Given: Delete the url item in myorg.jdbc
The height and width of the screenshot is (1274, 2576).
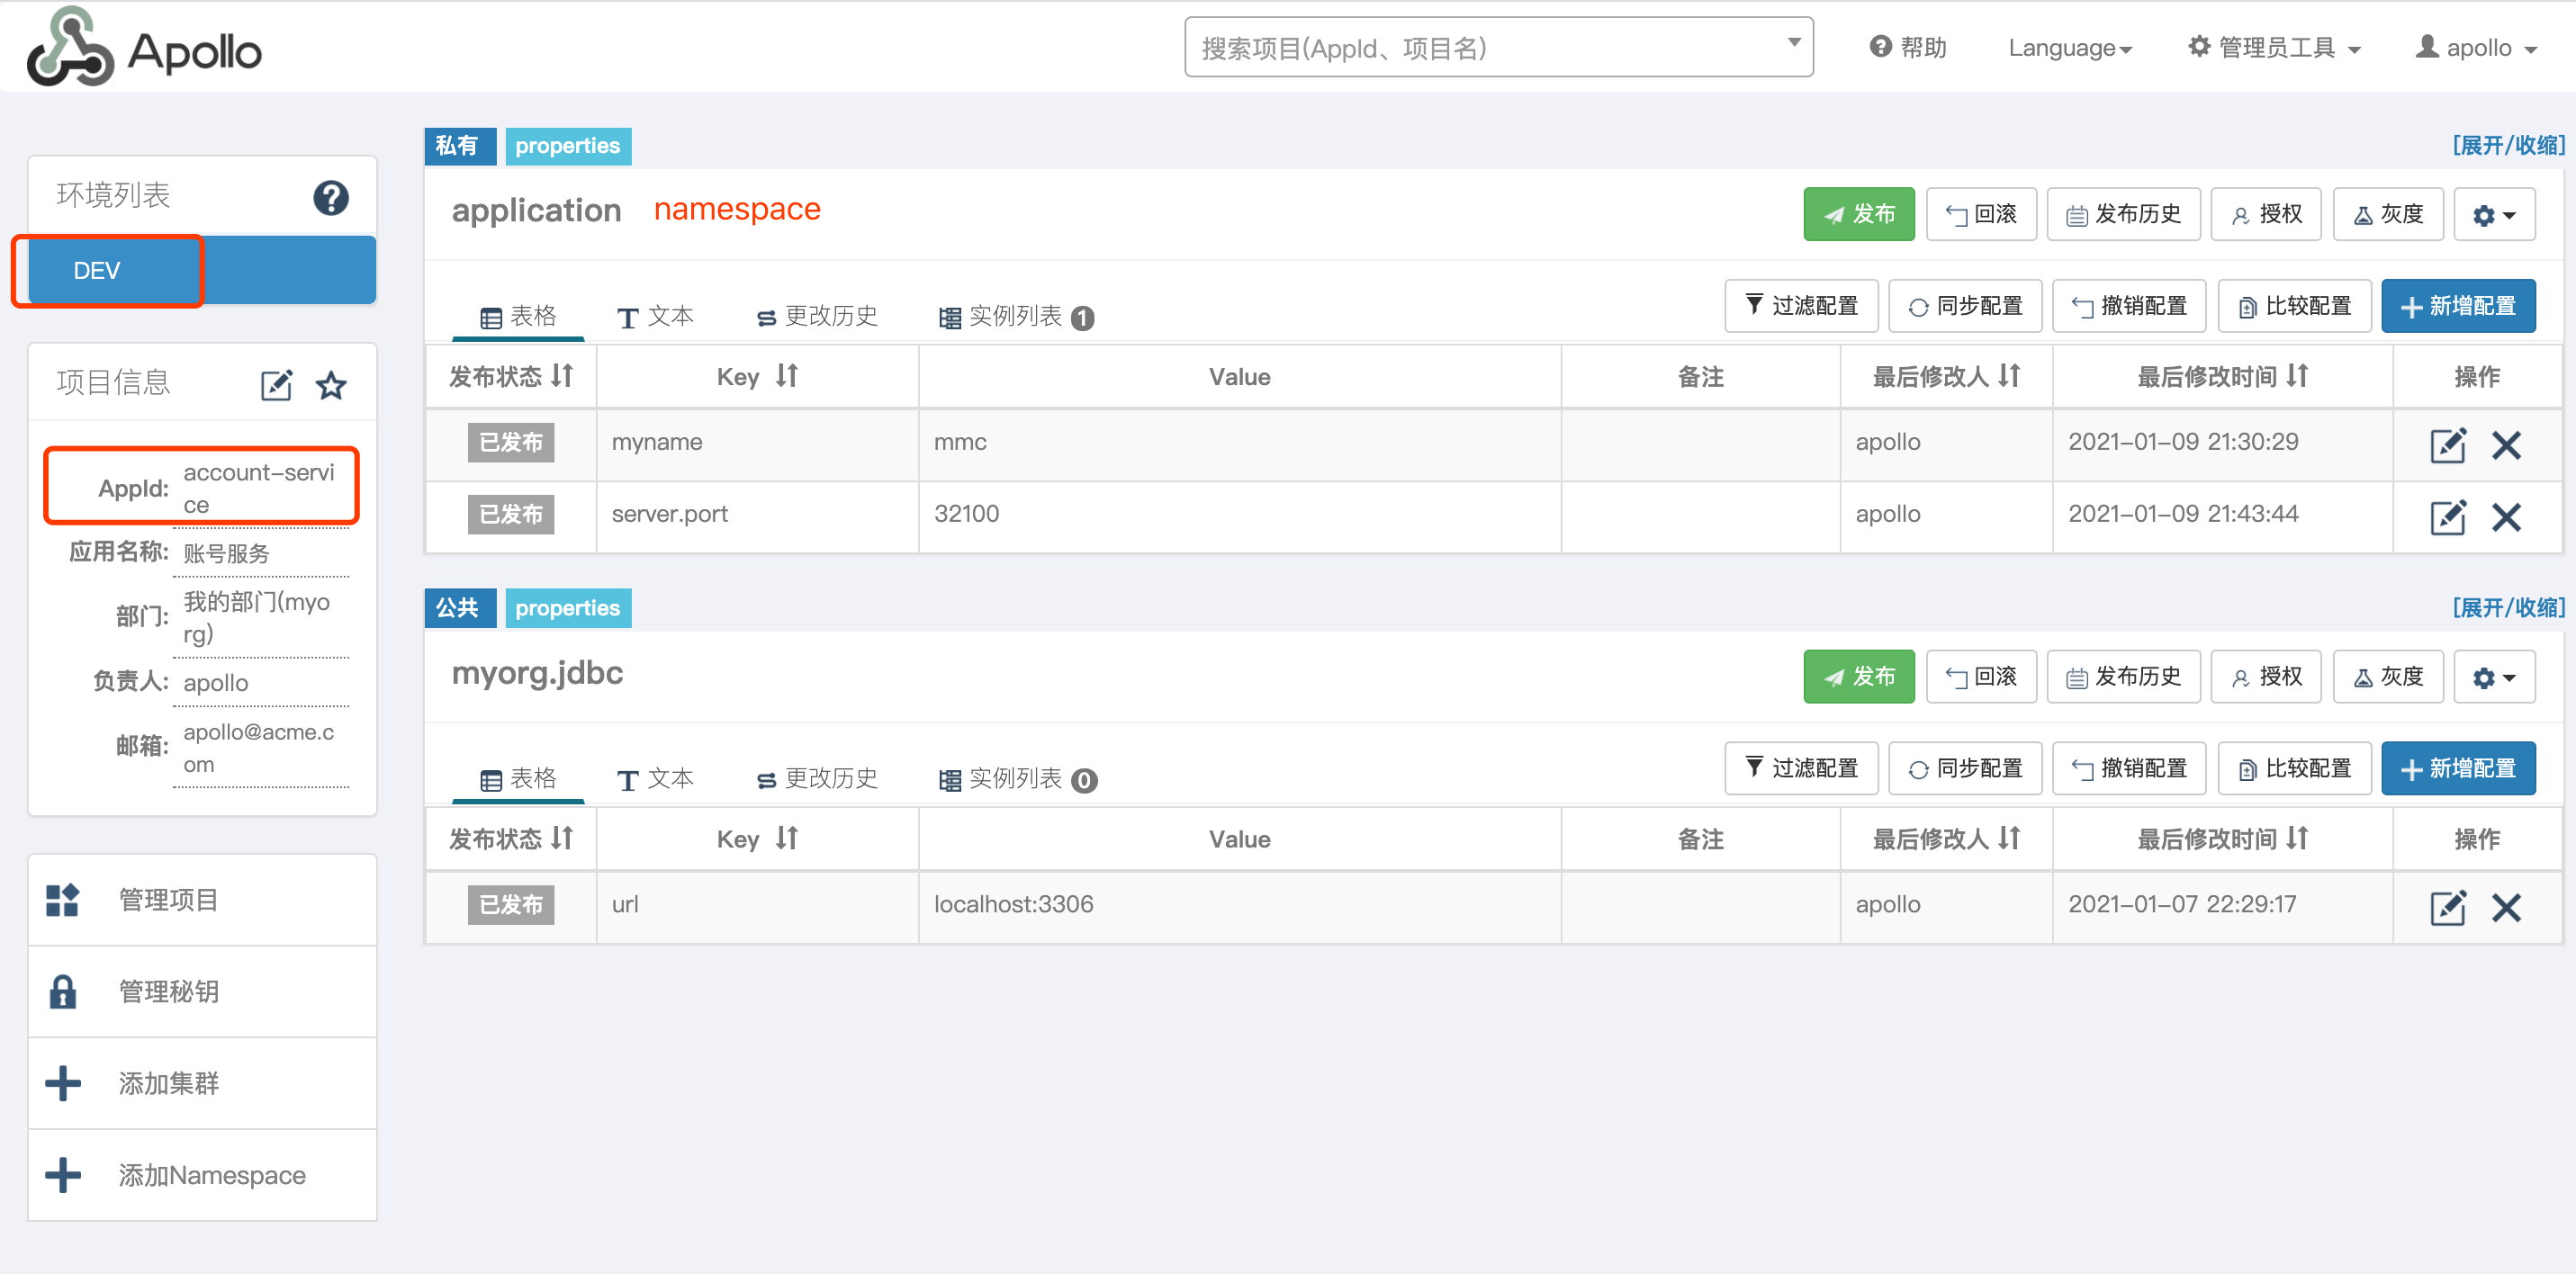Looking at the screenshot, I should [x=2508, y=908].
